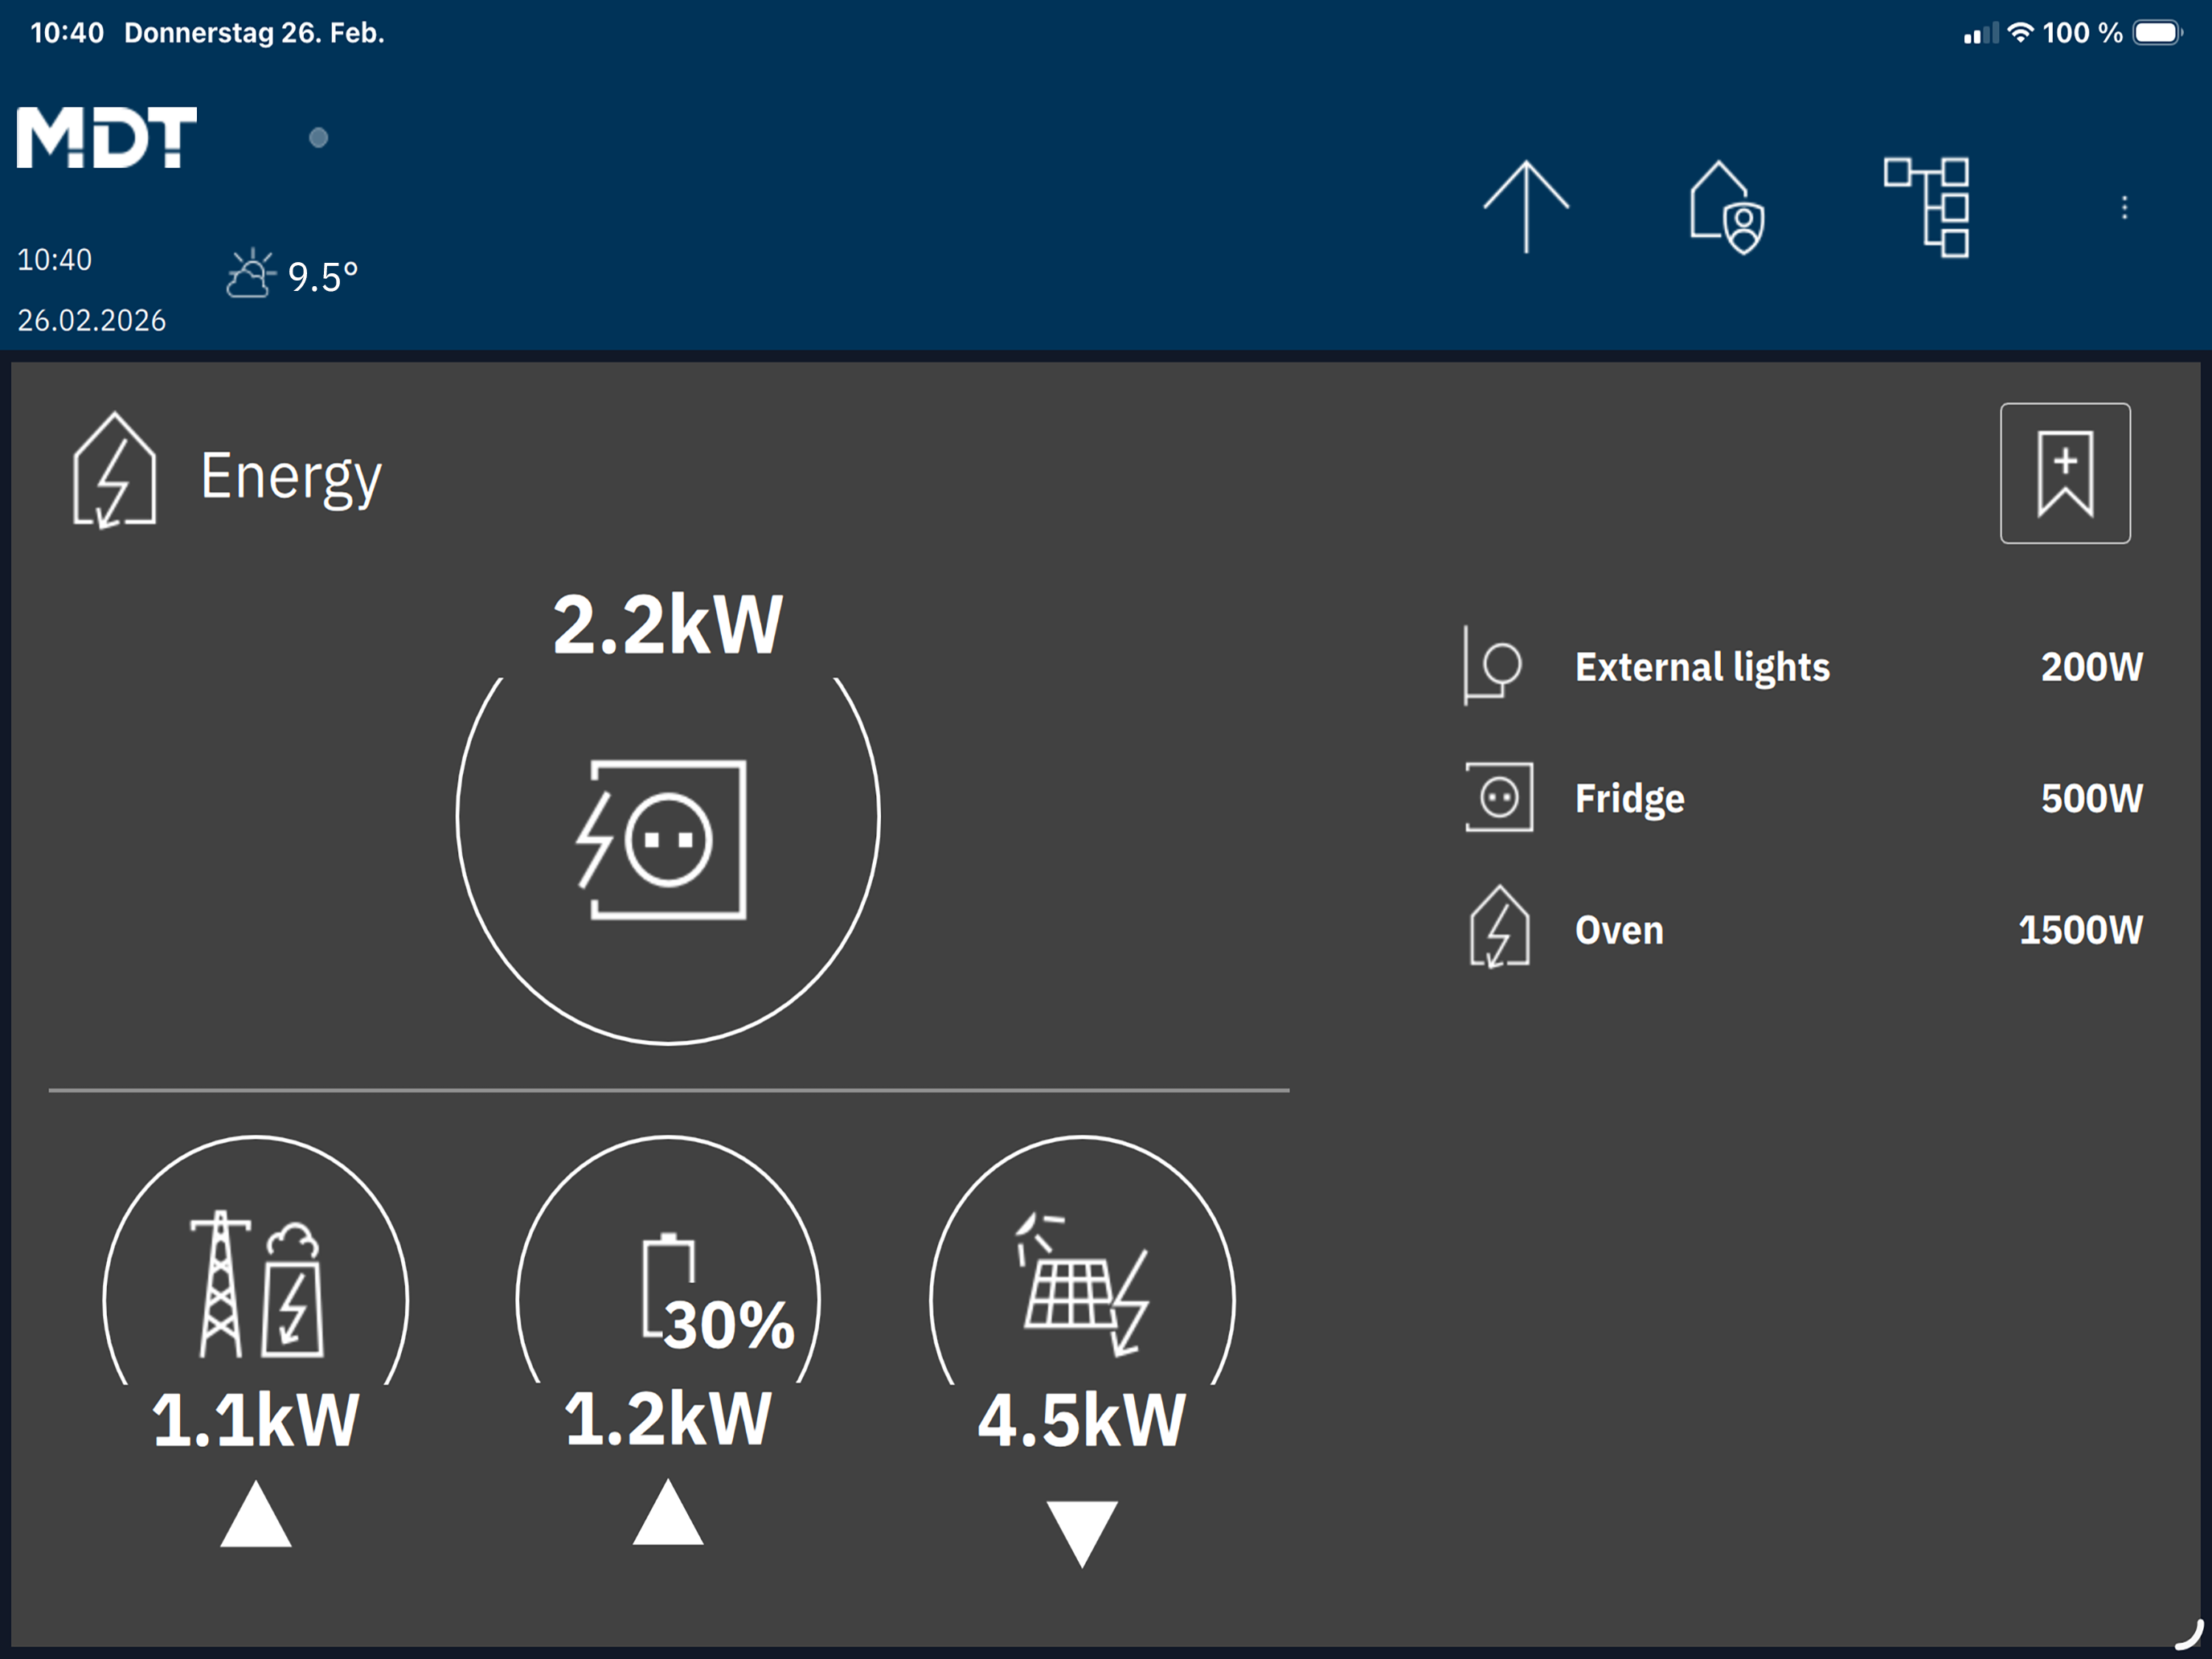Tap the Energy house icon
The image size is (2212, 1659).
tap(114, 470)
